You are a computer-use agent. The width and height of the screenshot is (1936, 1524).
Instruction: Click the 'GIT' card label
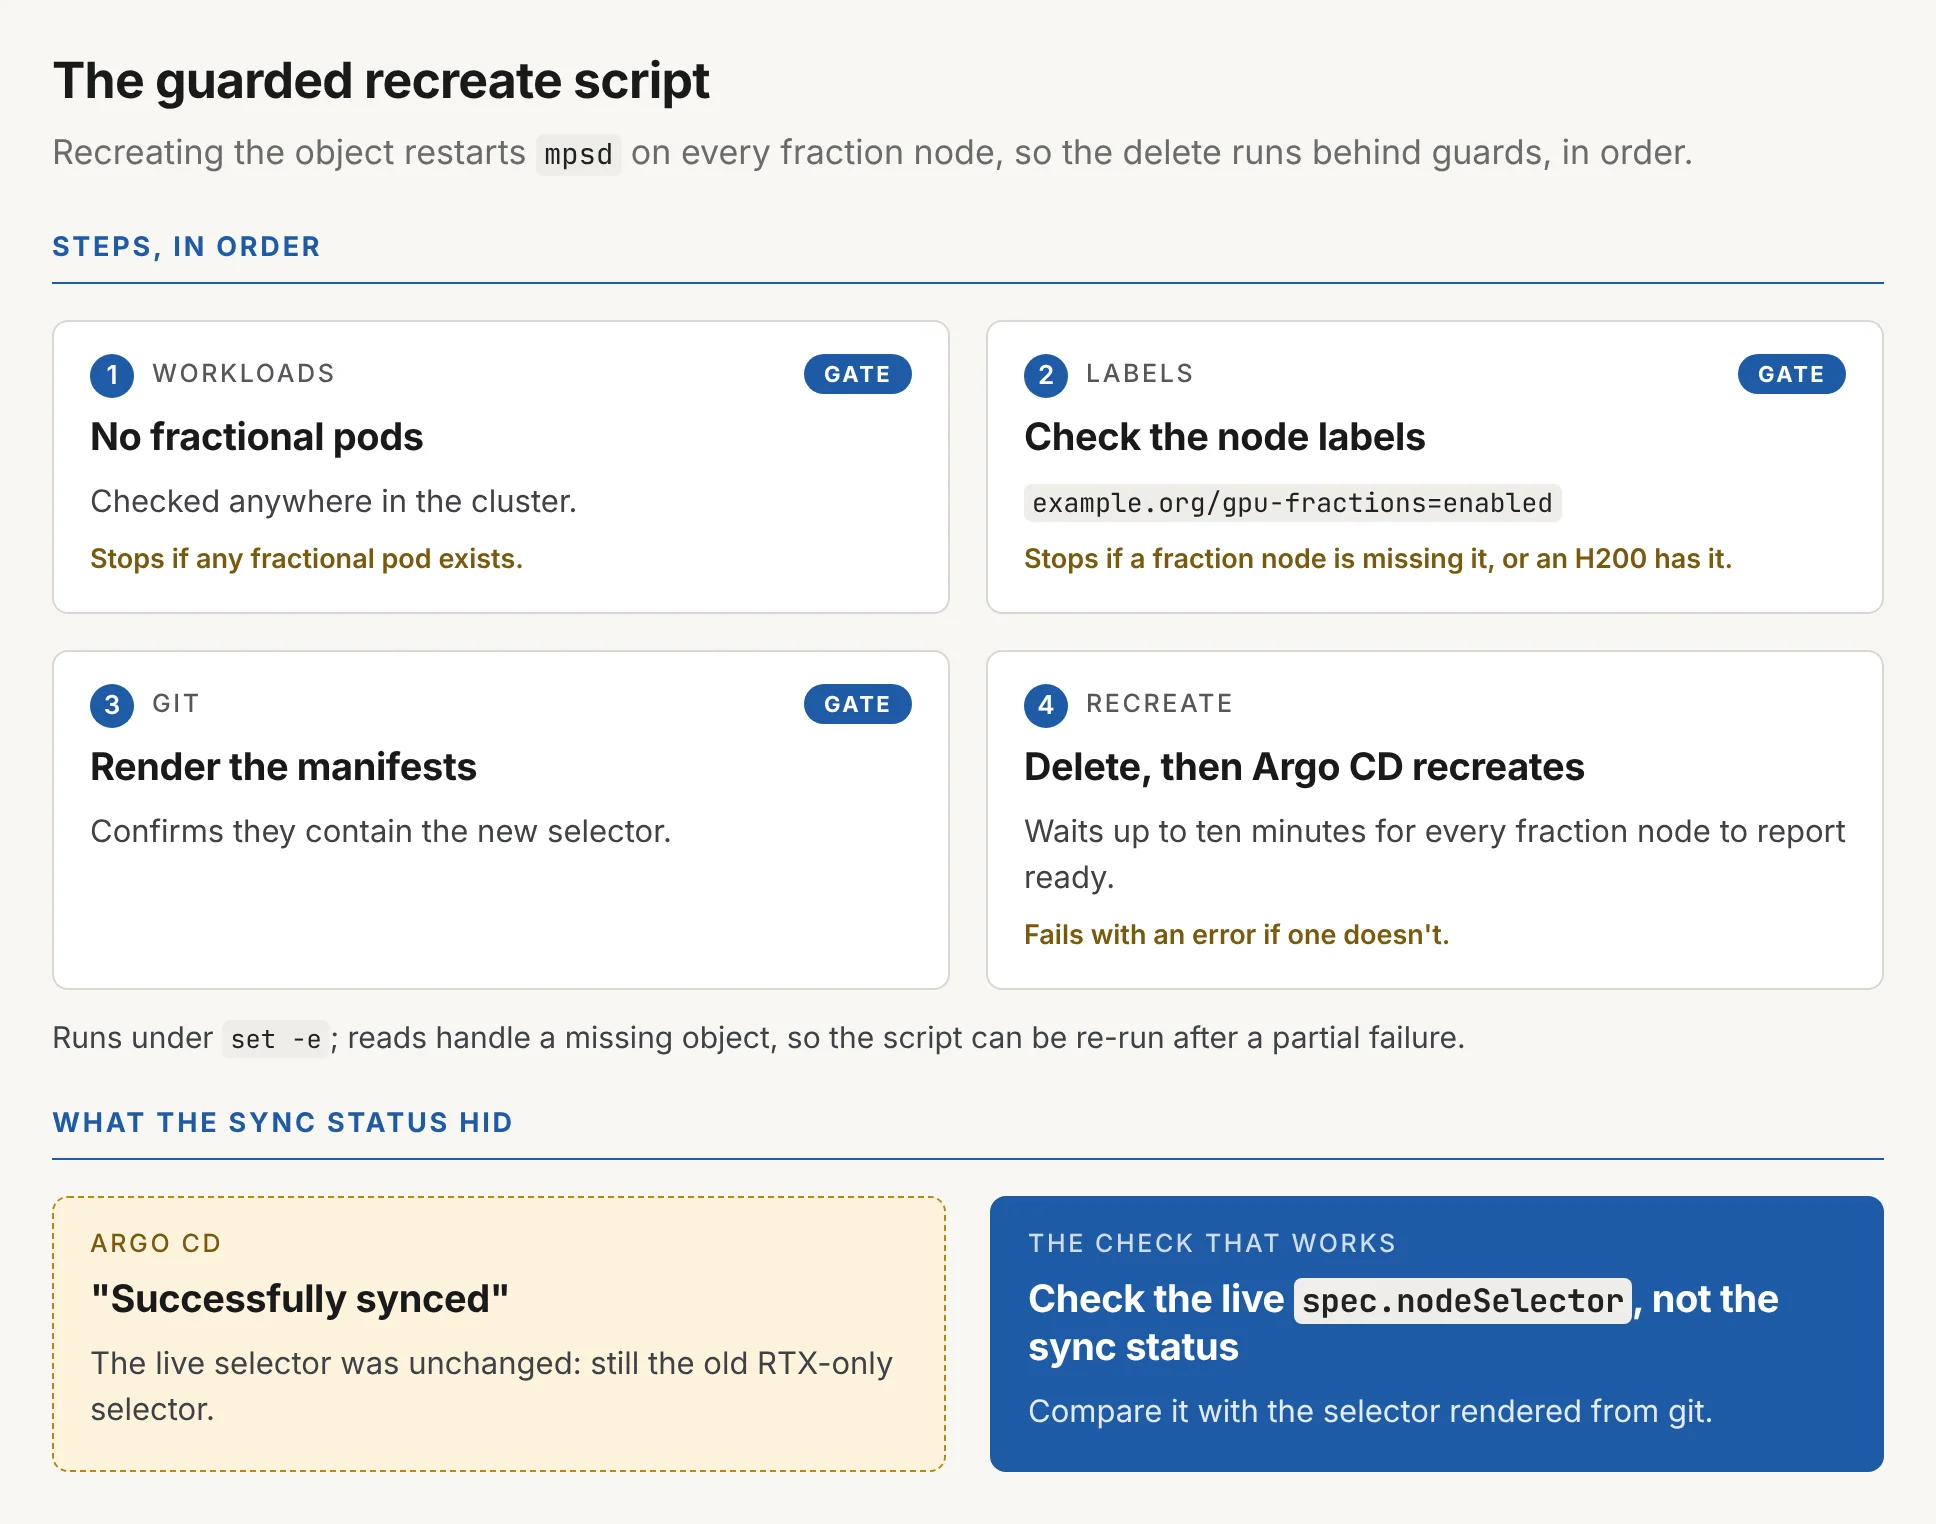click(x=175, y=704)
